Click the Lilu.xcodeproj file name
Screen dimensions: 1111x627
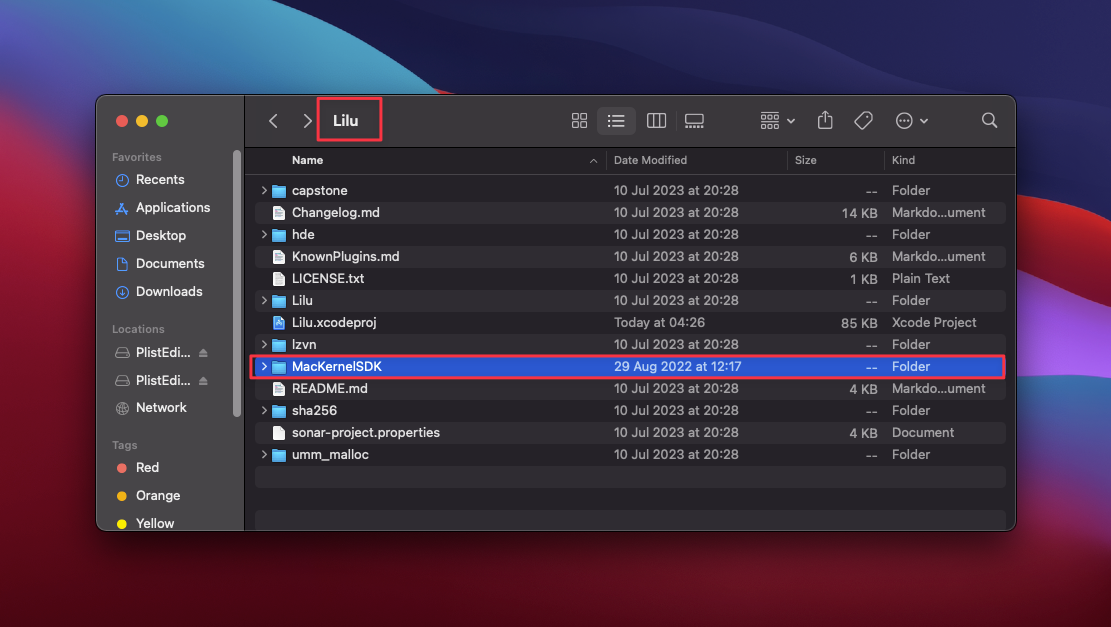pos(334,322)
